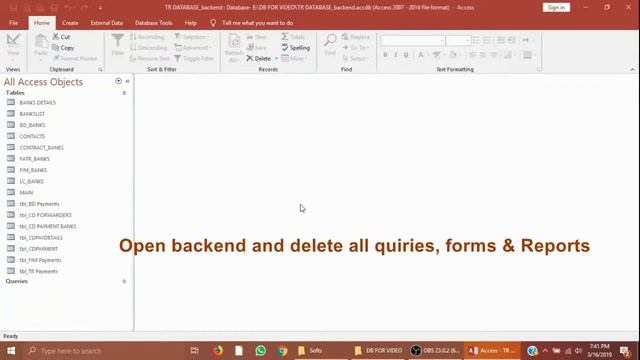Open the Selection filter dropdown
This screenshot has width=640, height=360.
point(192,37)
